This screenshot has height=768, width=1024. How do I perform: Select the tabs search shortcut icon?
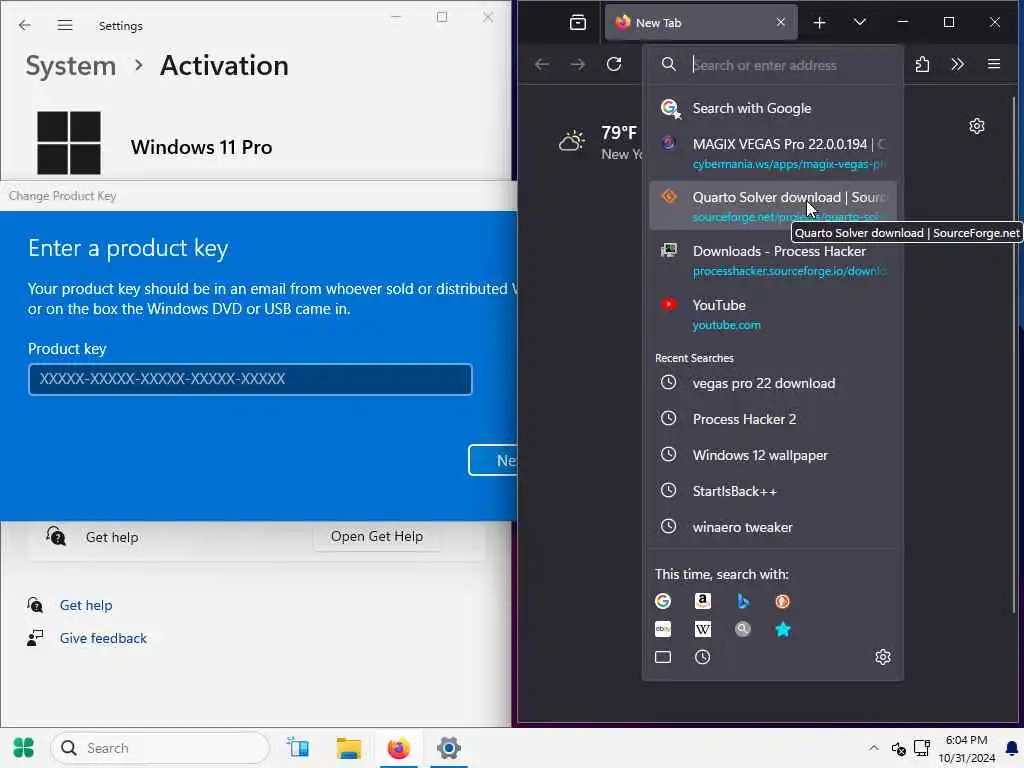(663, 657)
